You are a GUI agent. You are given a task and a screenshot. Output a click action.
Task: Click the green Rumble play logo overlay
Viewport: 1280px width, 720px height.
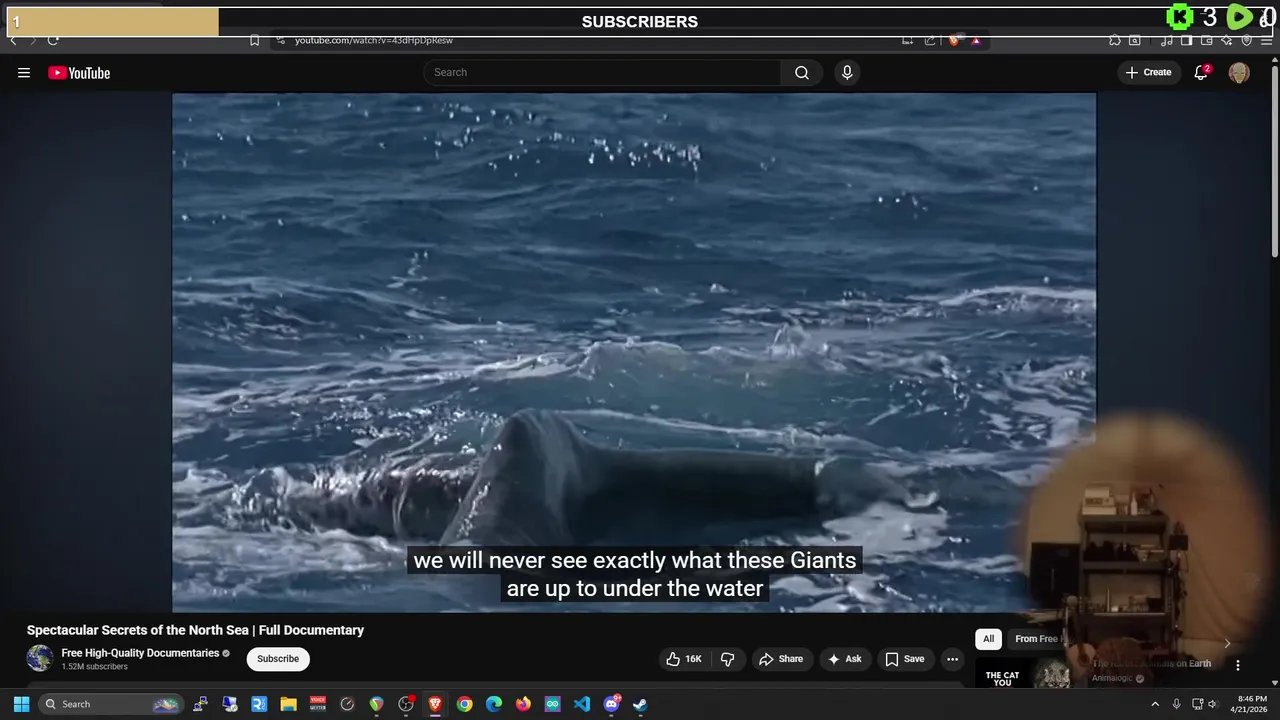click(1239, 17)
